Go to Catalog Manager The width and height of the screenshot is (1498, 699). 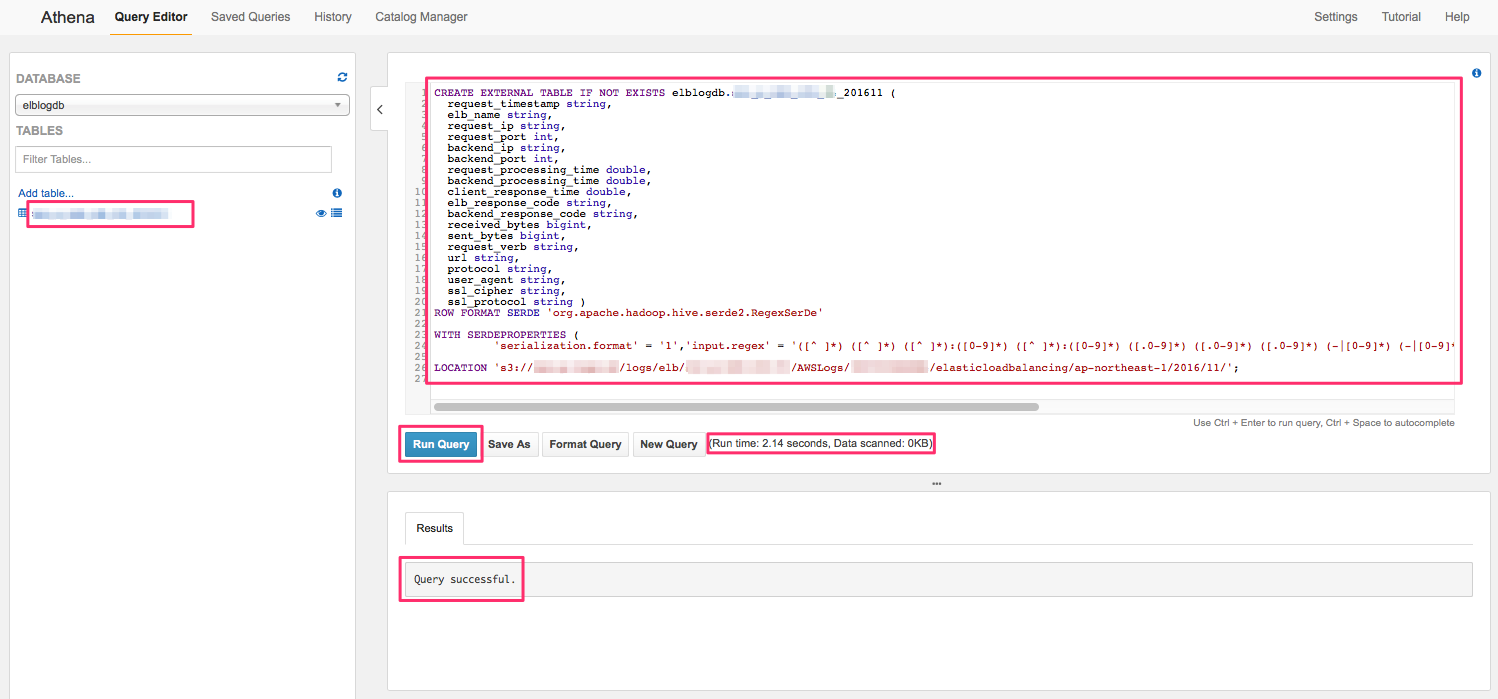click(420, 17)
